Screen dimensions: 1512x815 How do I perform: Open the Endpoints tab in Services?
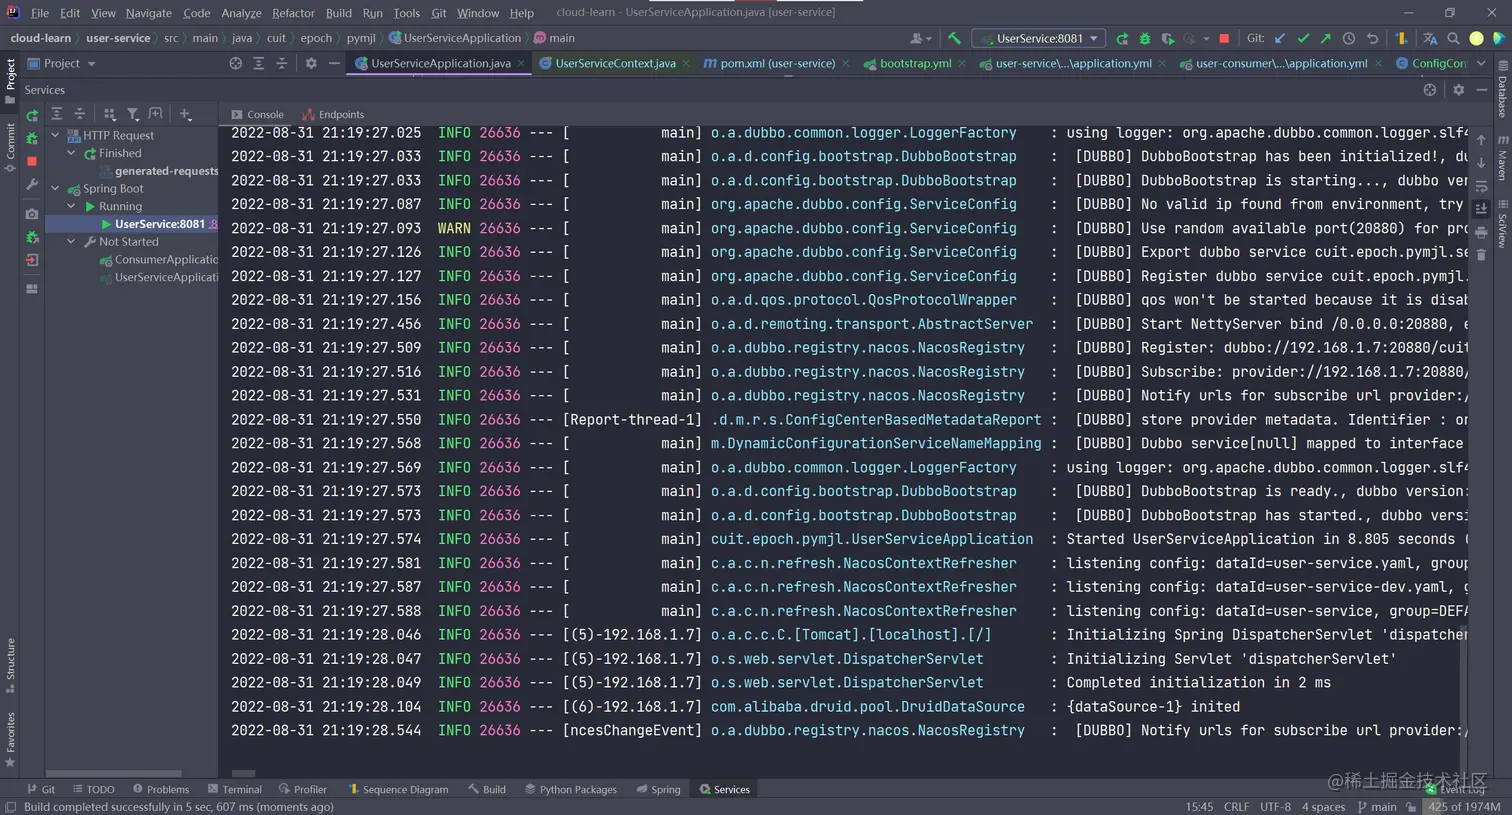333,114
